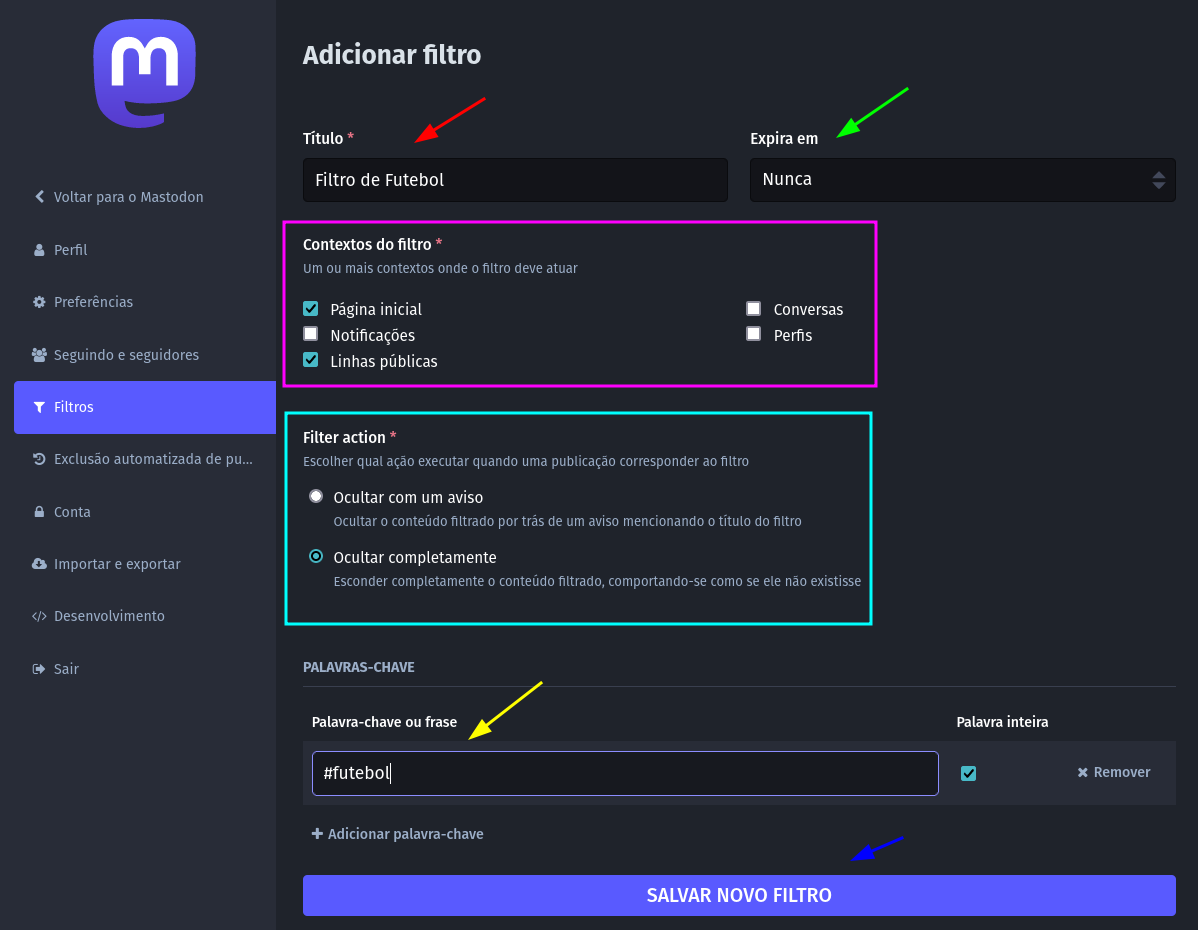
Task: Click the stepper arrows on the Expira em select
Action: pos(1158,180)
